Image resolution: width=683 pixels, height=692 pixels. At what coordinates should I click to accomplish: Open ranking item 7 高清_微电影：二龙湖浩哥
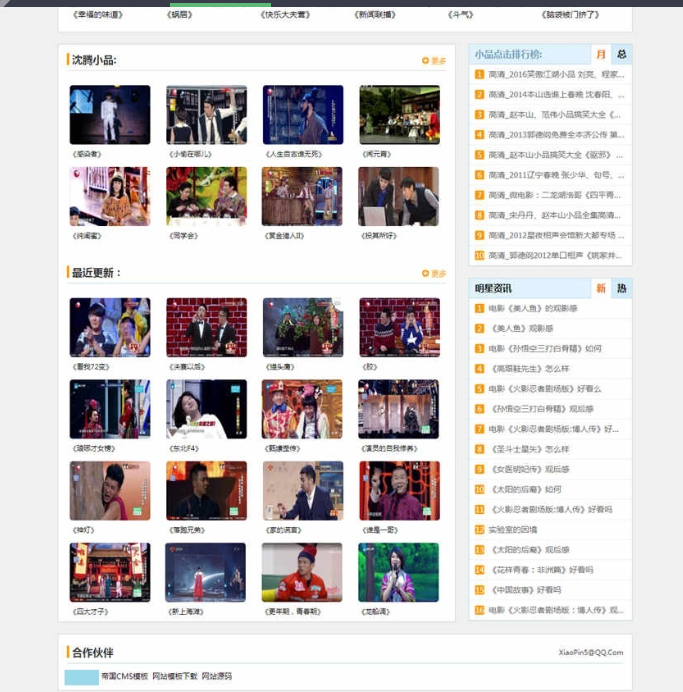click(x=551, y=195)
